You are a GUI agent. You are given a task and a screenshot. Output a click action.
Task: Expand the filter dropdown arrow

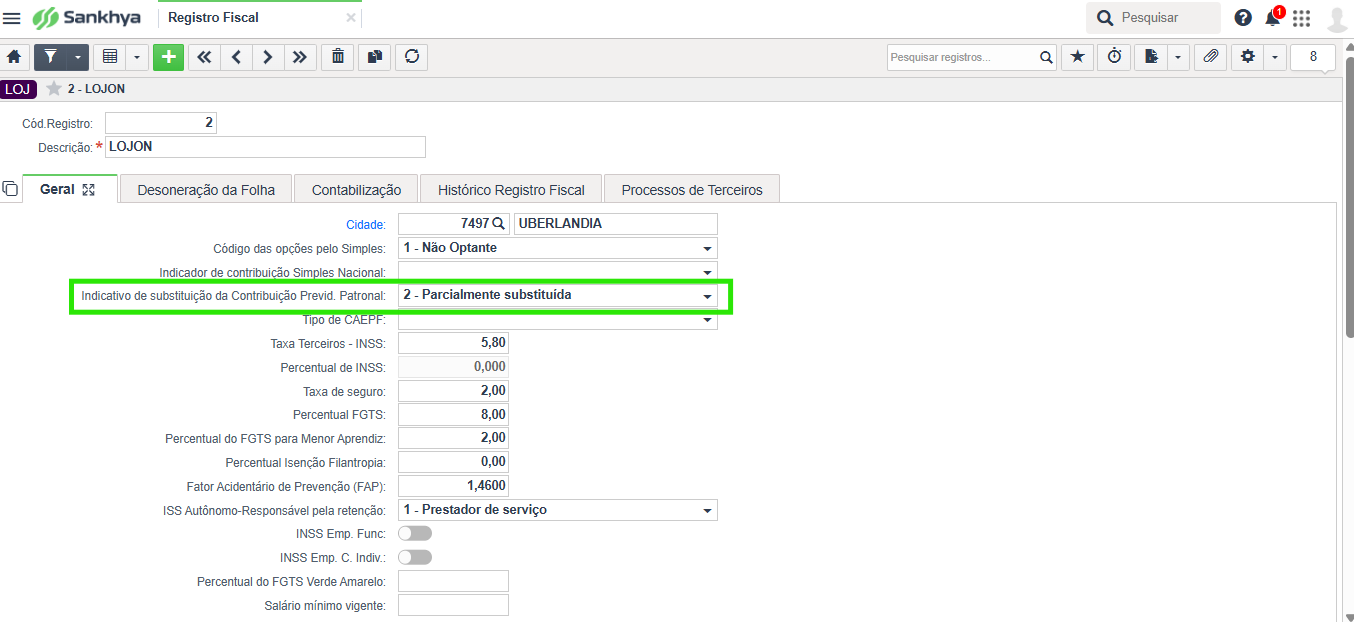pyautogui.click(x=78, y=57)
